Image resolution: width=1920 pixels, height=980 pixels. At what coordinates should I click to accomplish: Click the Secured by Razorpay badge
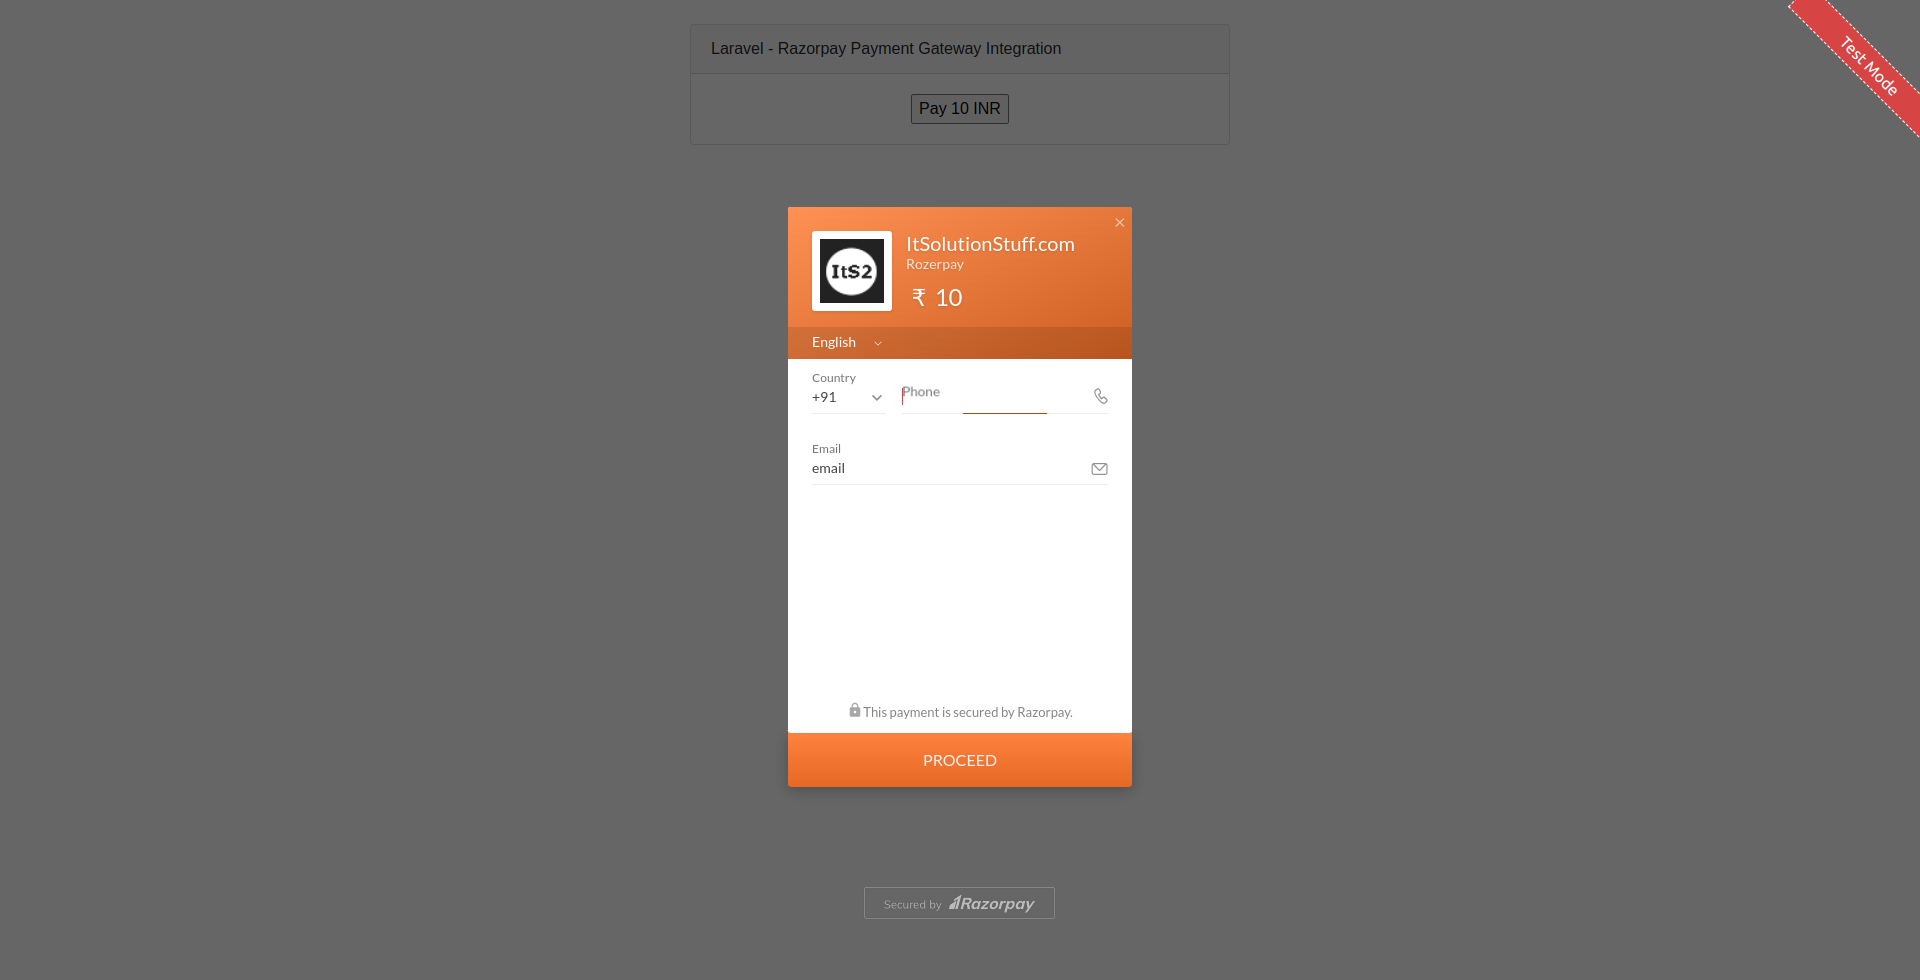tap(959, 903)
